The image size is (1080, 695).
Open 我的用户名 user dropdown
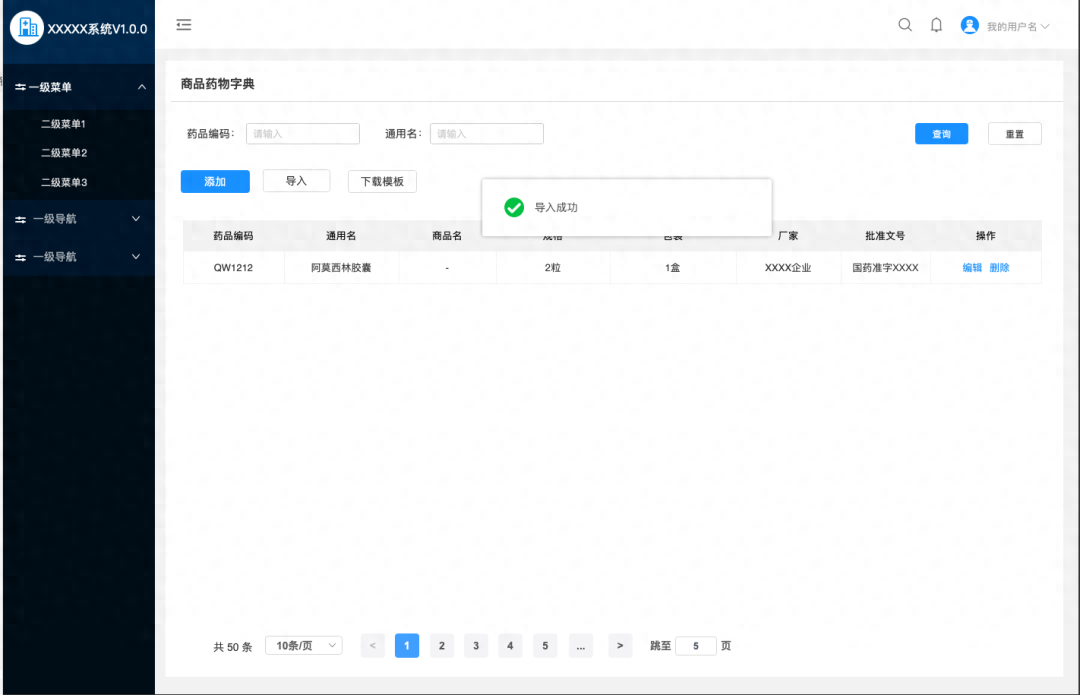(1017, 26)
